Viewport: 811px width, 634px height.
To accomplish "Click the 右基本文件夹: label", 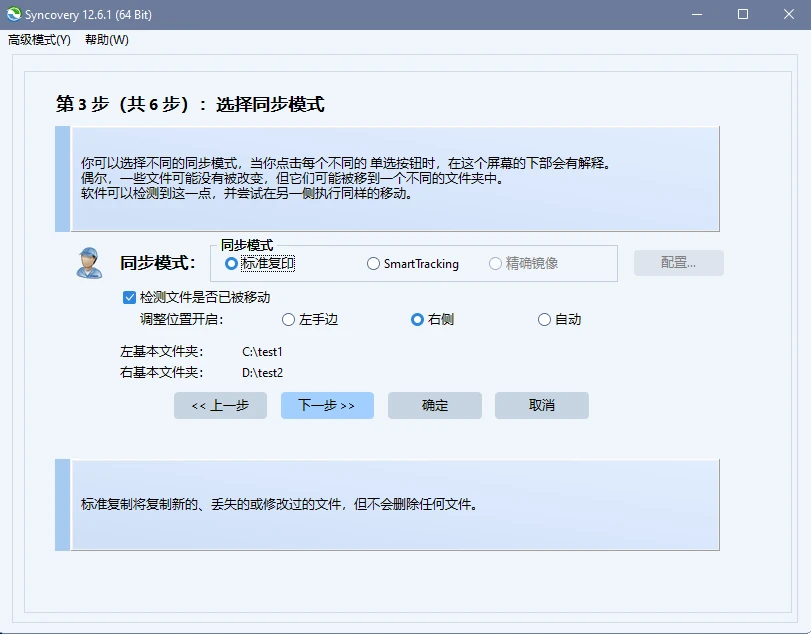I will [x=161, y=373].
